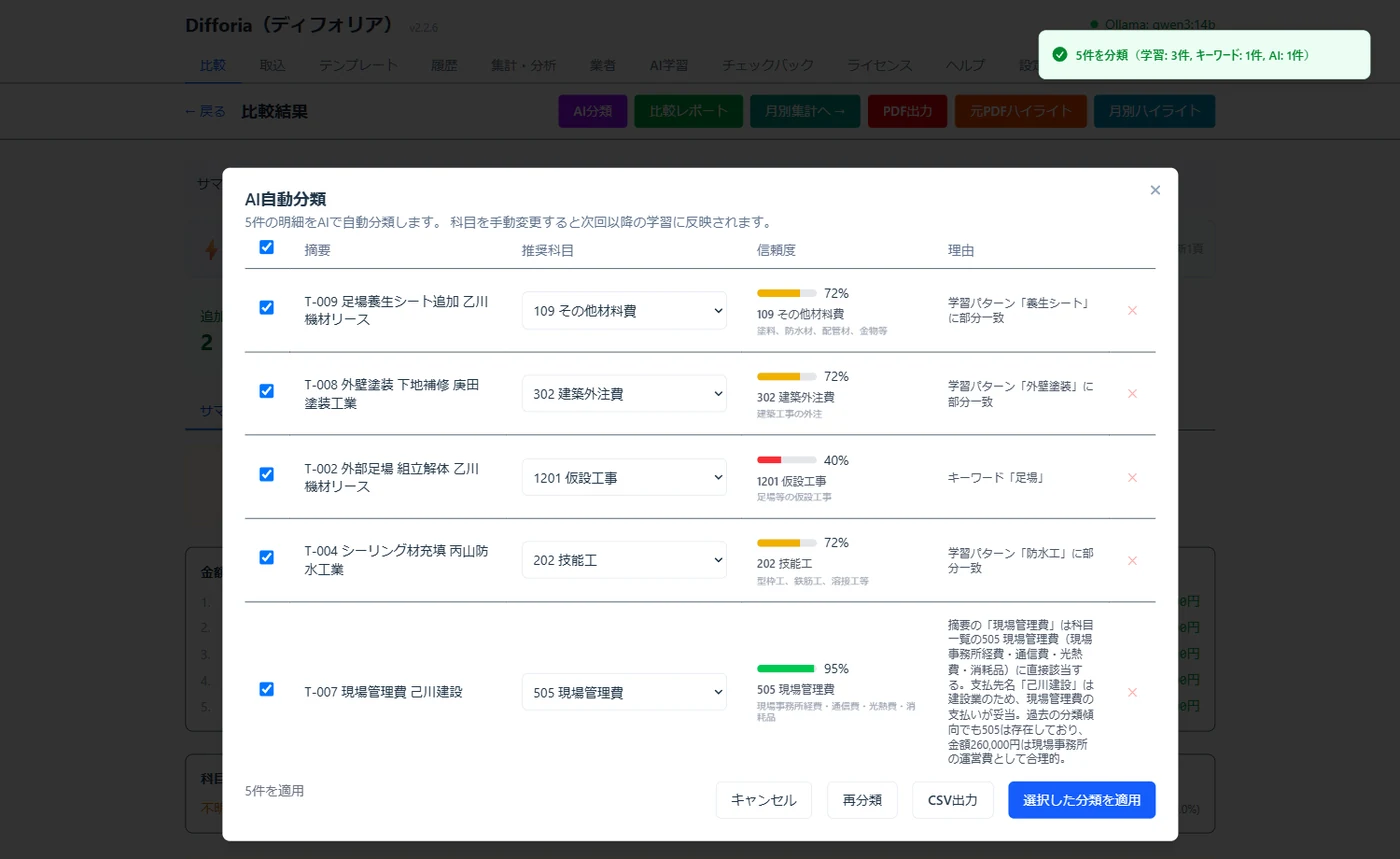
Task: Click the 信頼度 column header
Action: coord(776,250)
